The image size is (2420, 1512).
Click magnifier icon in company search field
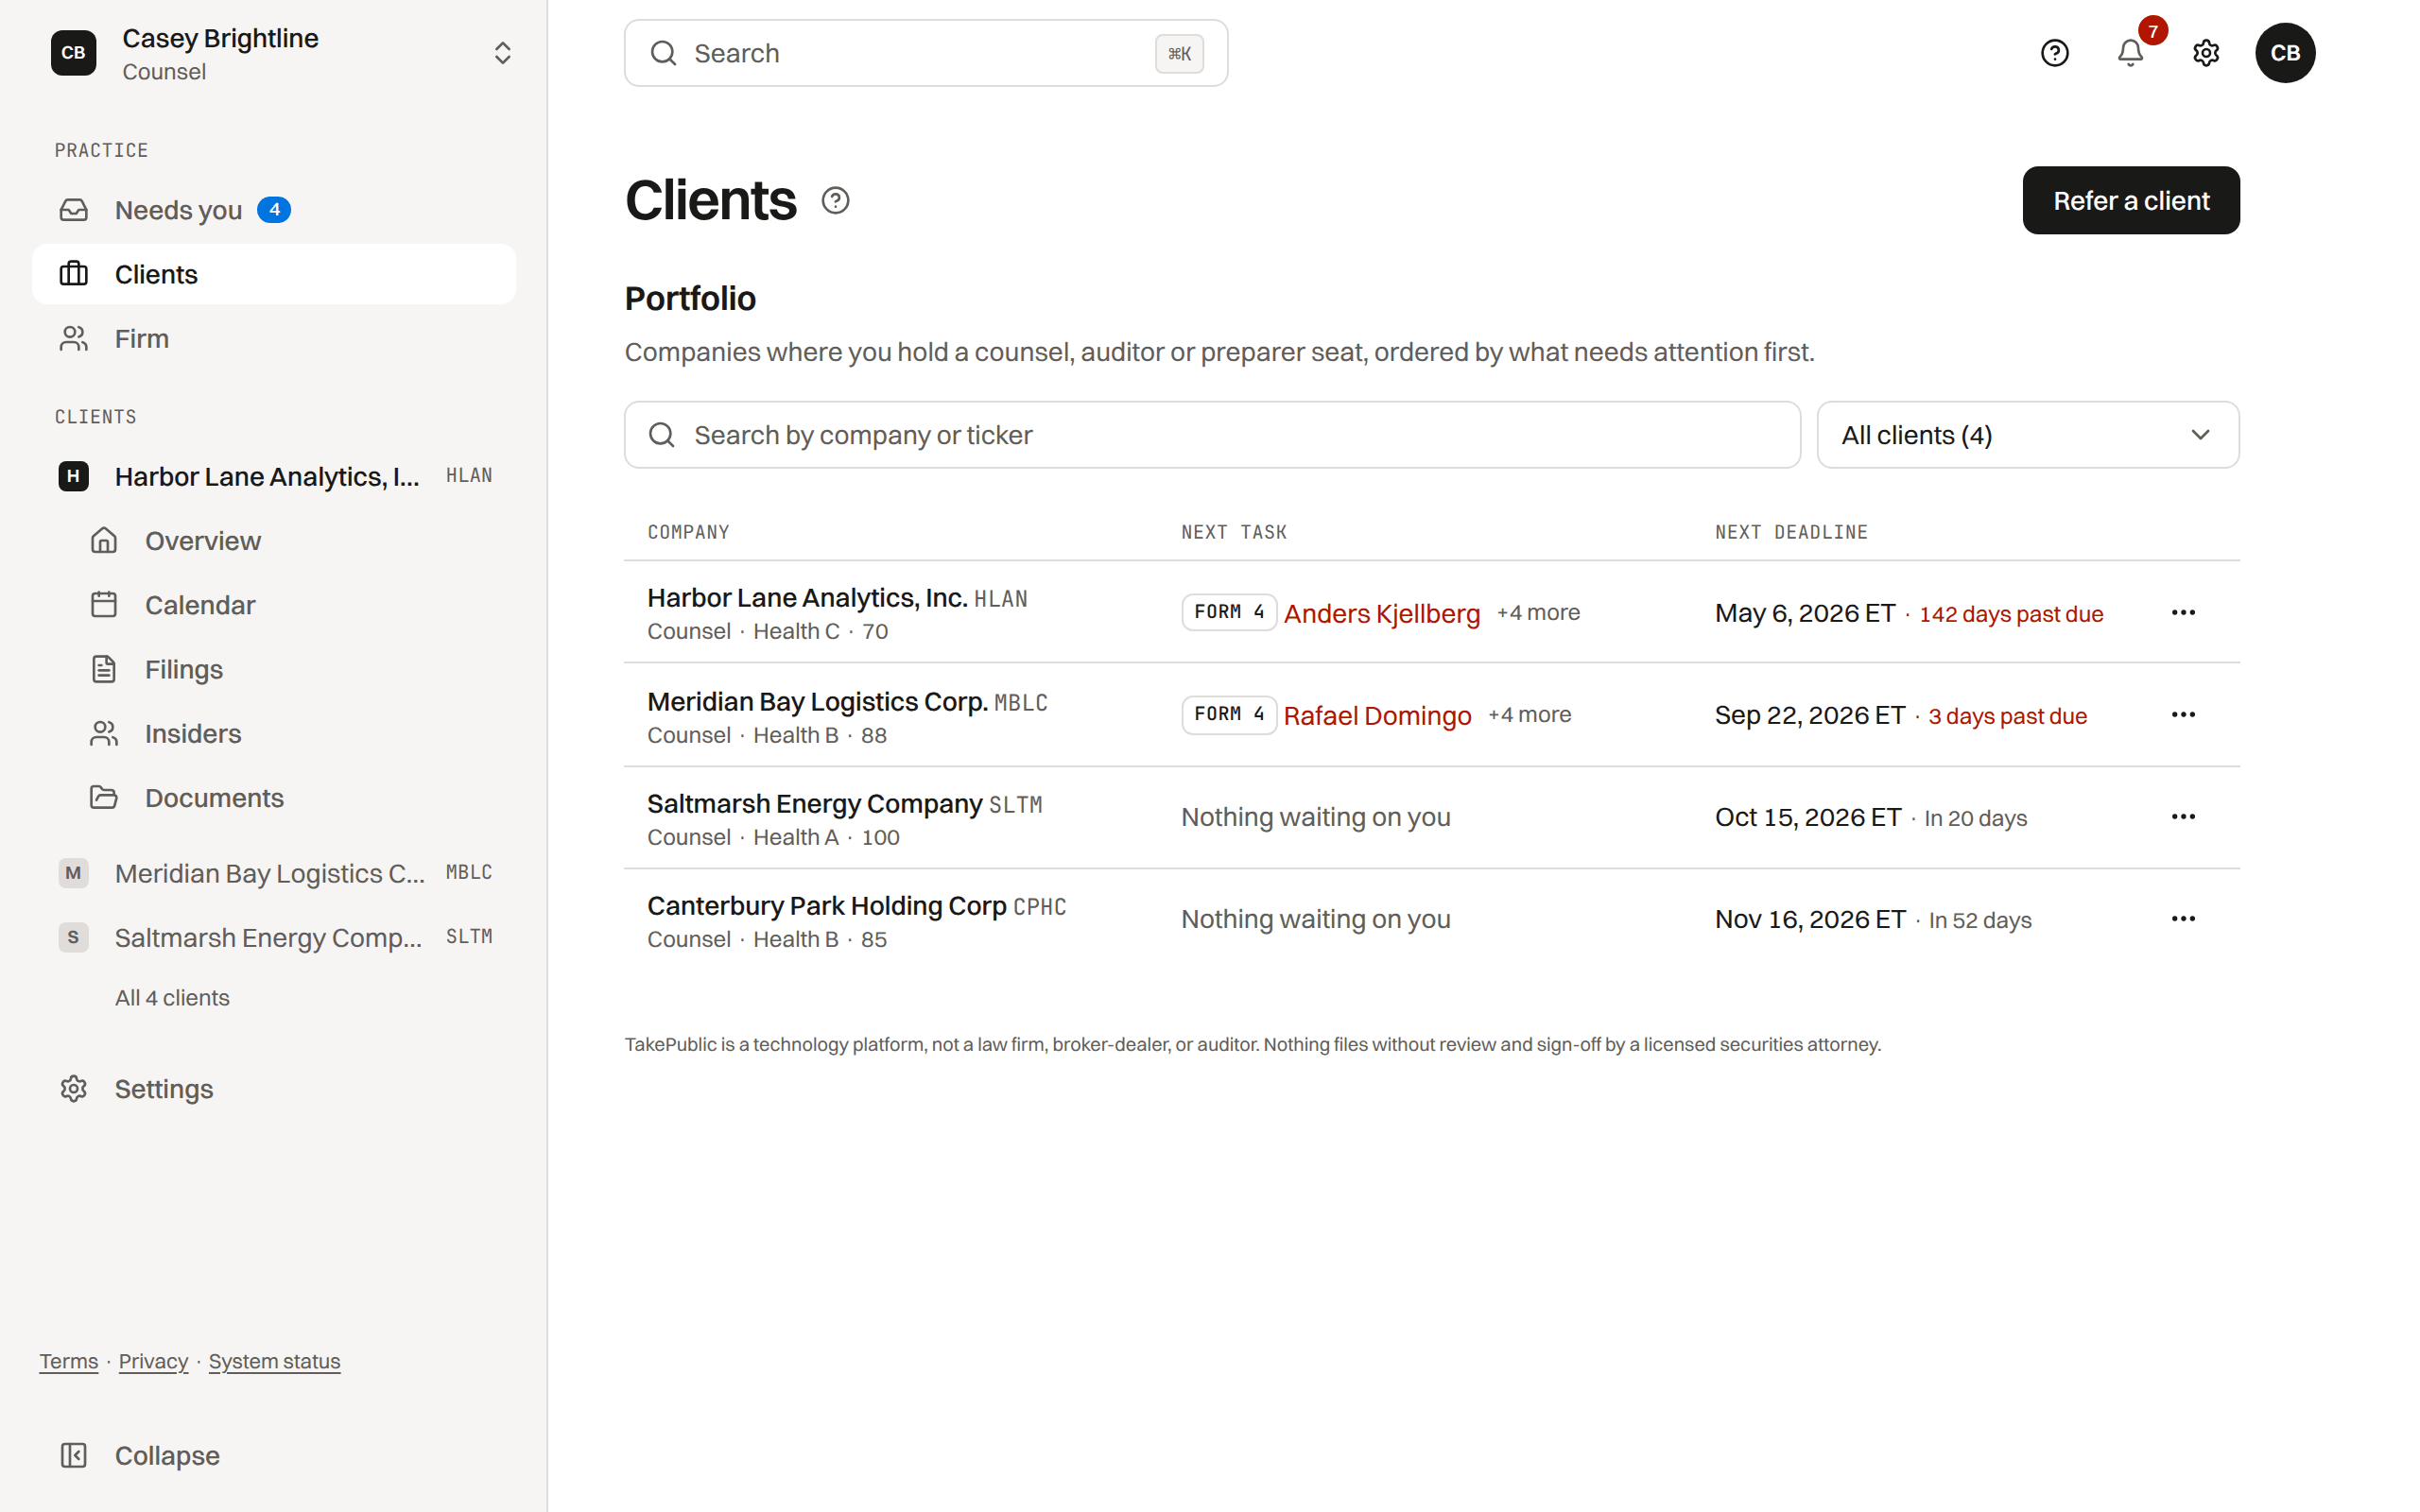(662, 435)
